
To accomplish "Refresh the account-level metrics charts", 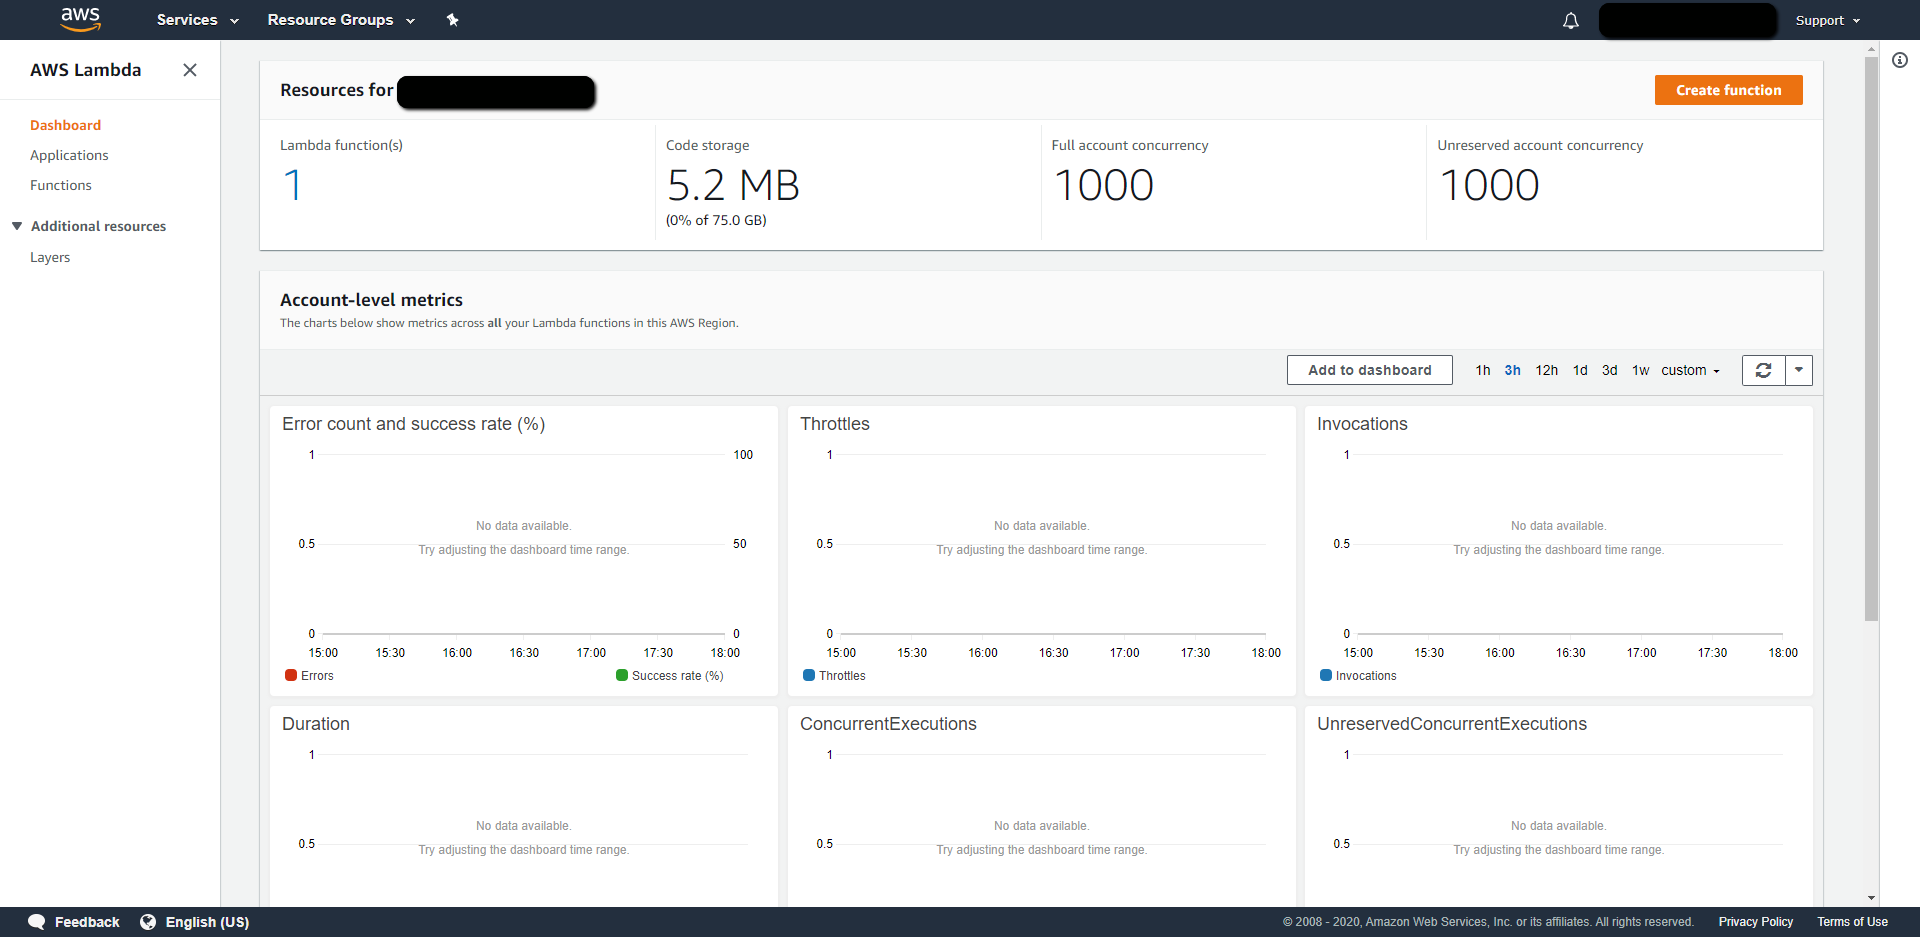I will [1763, 370].
